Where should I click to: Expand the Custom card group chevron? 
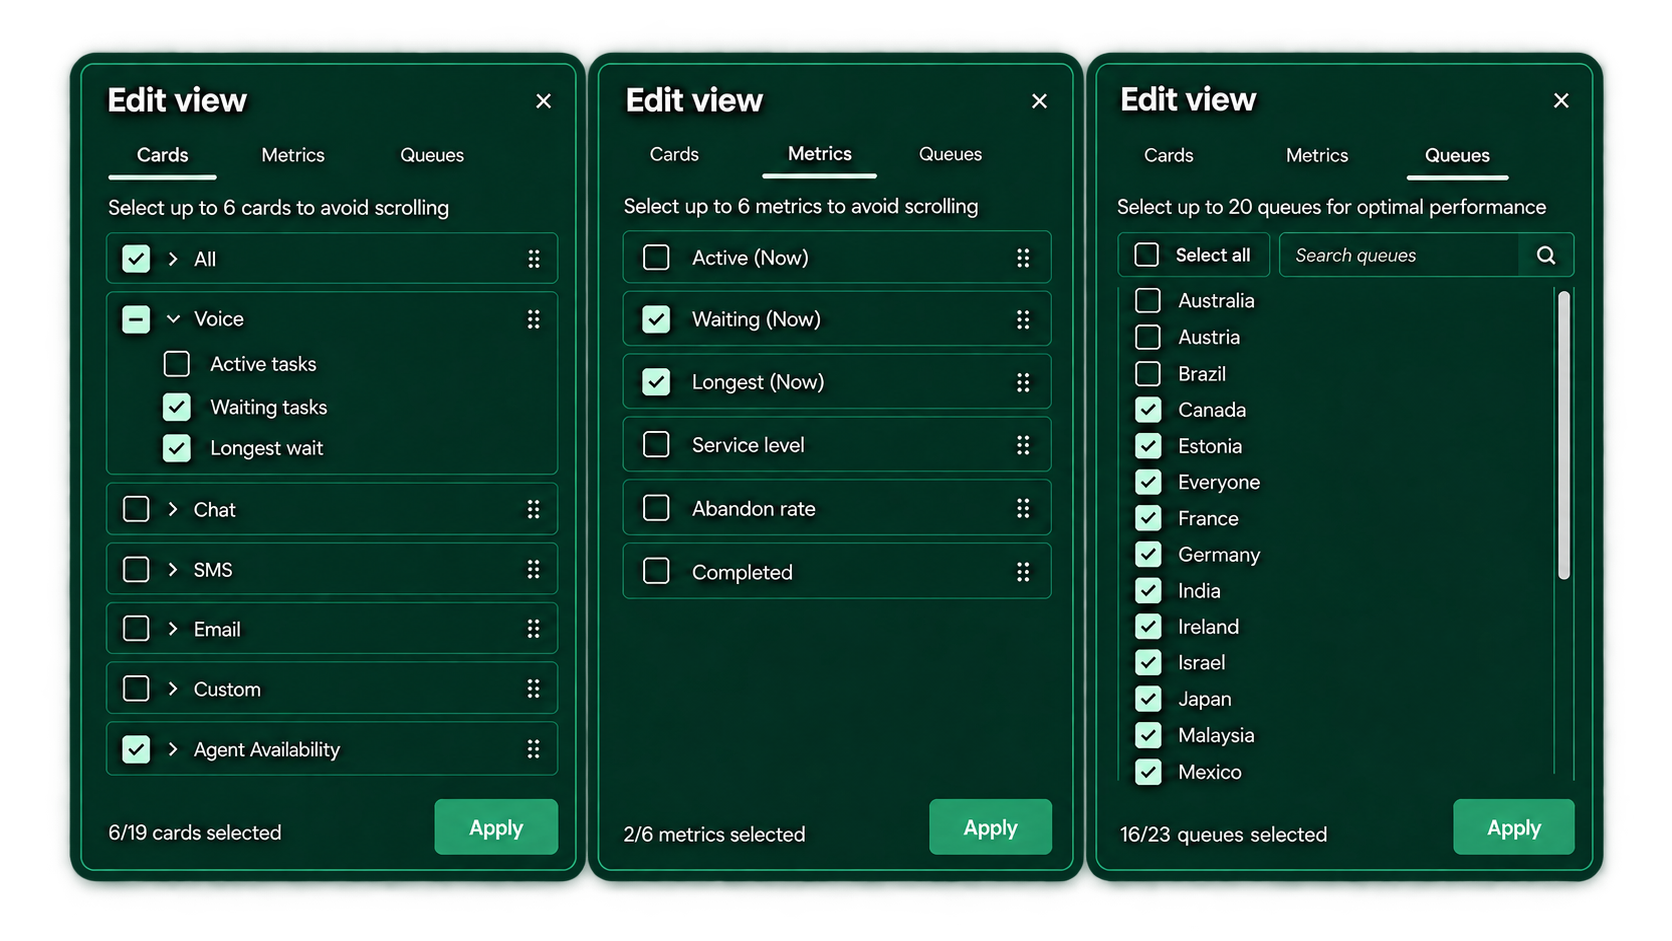[173, 689]
